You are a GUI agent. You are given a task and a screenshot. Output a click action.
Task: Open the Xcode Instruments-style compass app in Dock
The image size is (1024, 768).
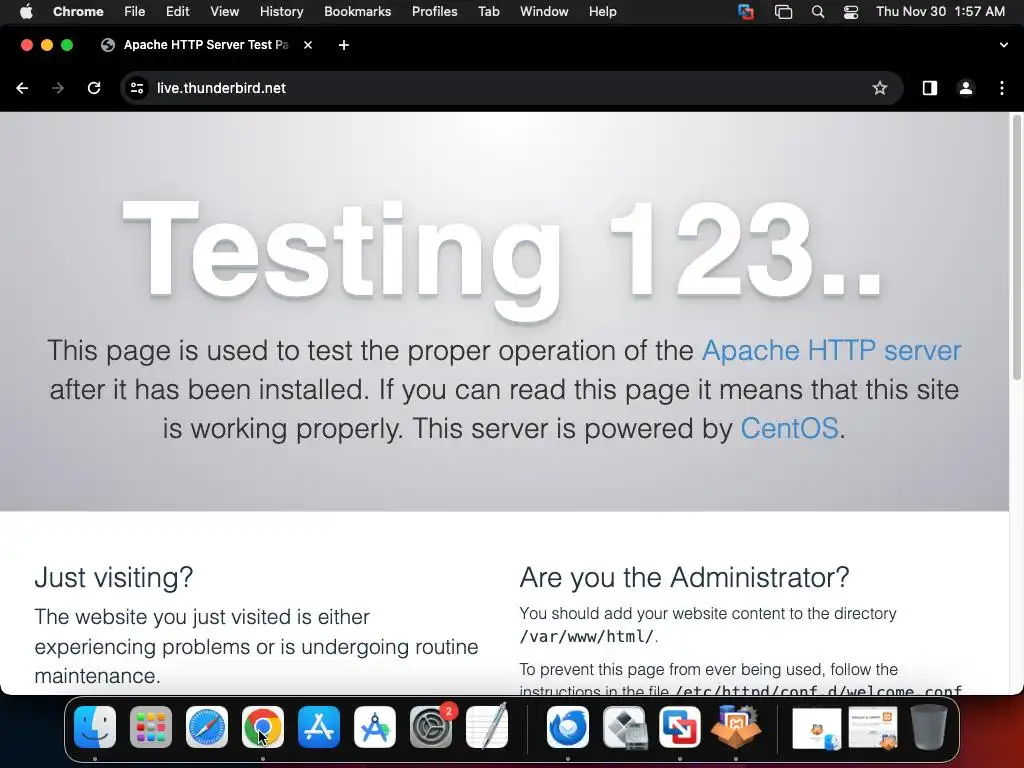pyautogui.click(x=375, y=727)
